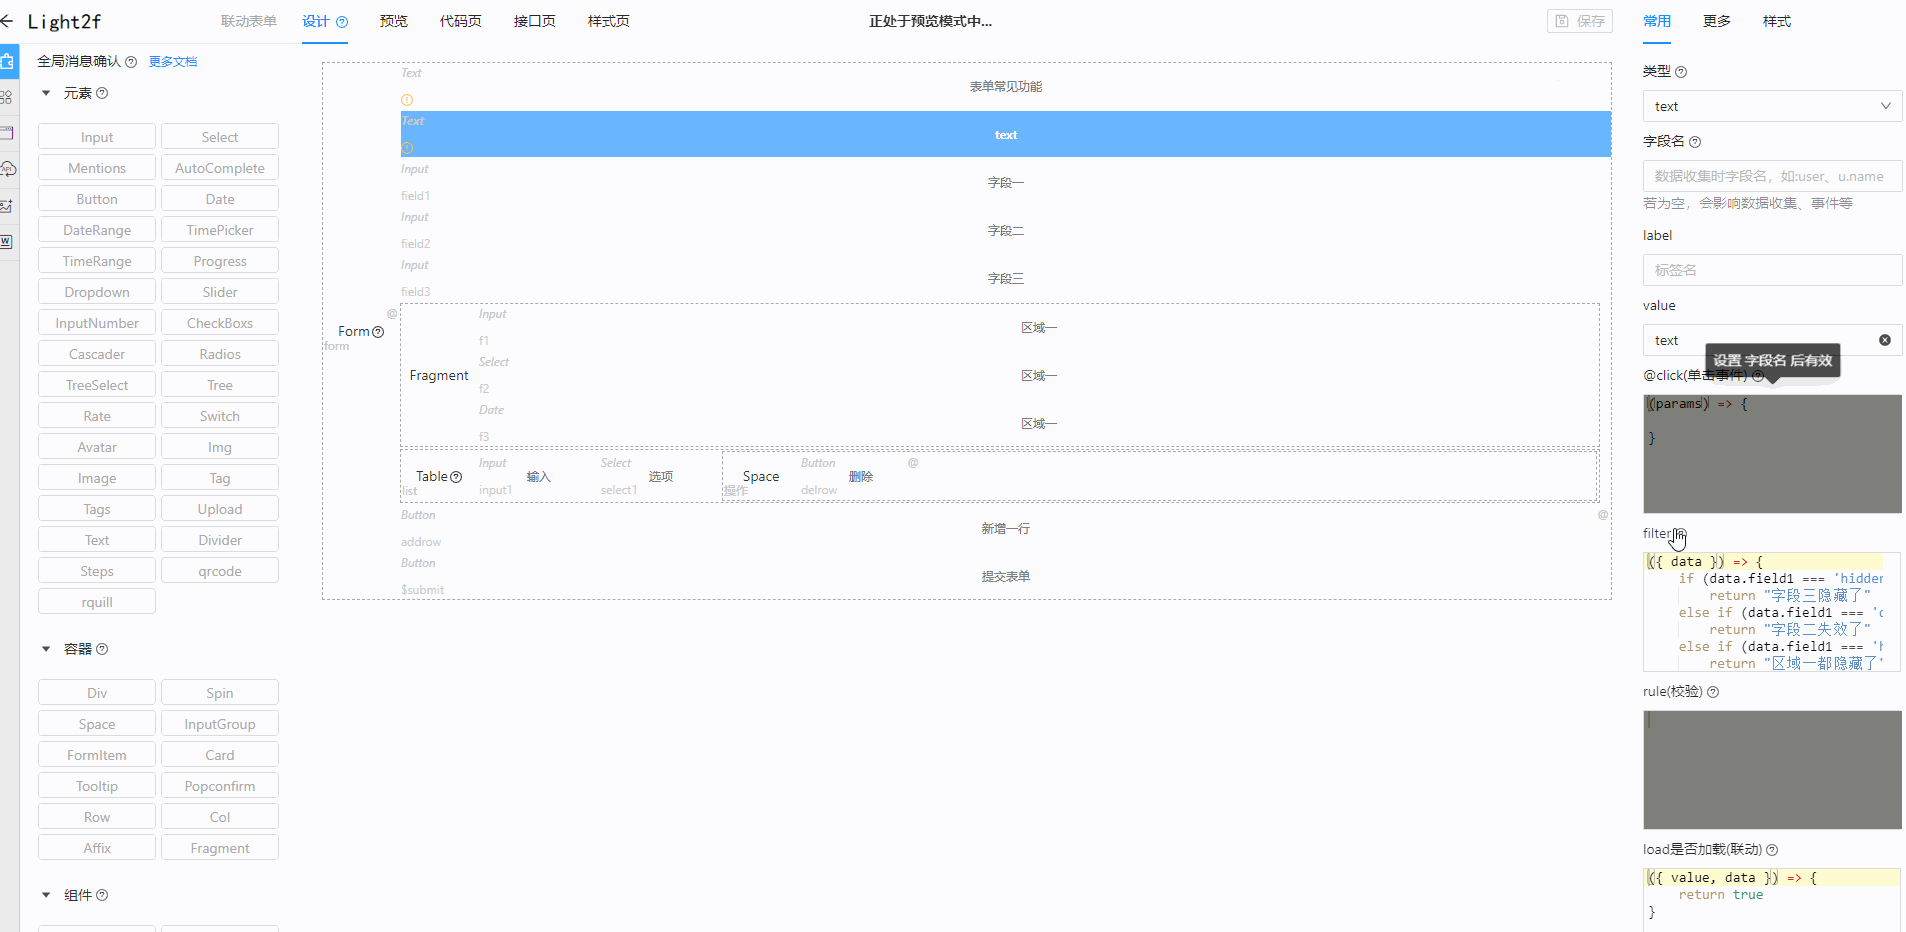Open the window layout sidebar panel
Viewport: 1906px width, 932px height.
pos(6,133)
